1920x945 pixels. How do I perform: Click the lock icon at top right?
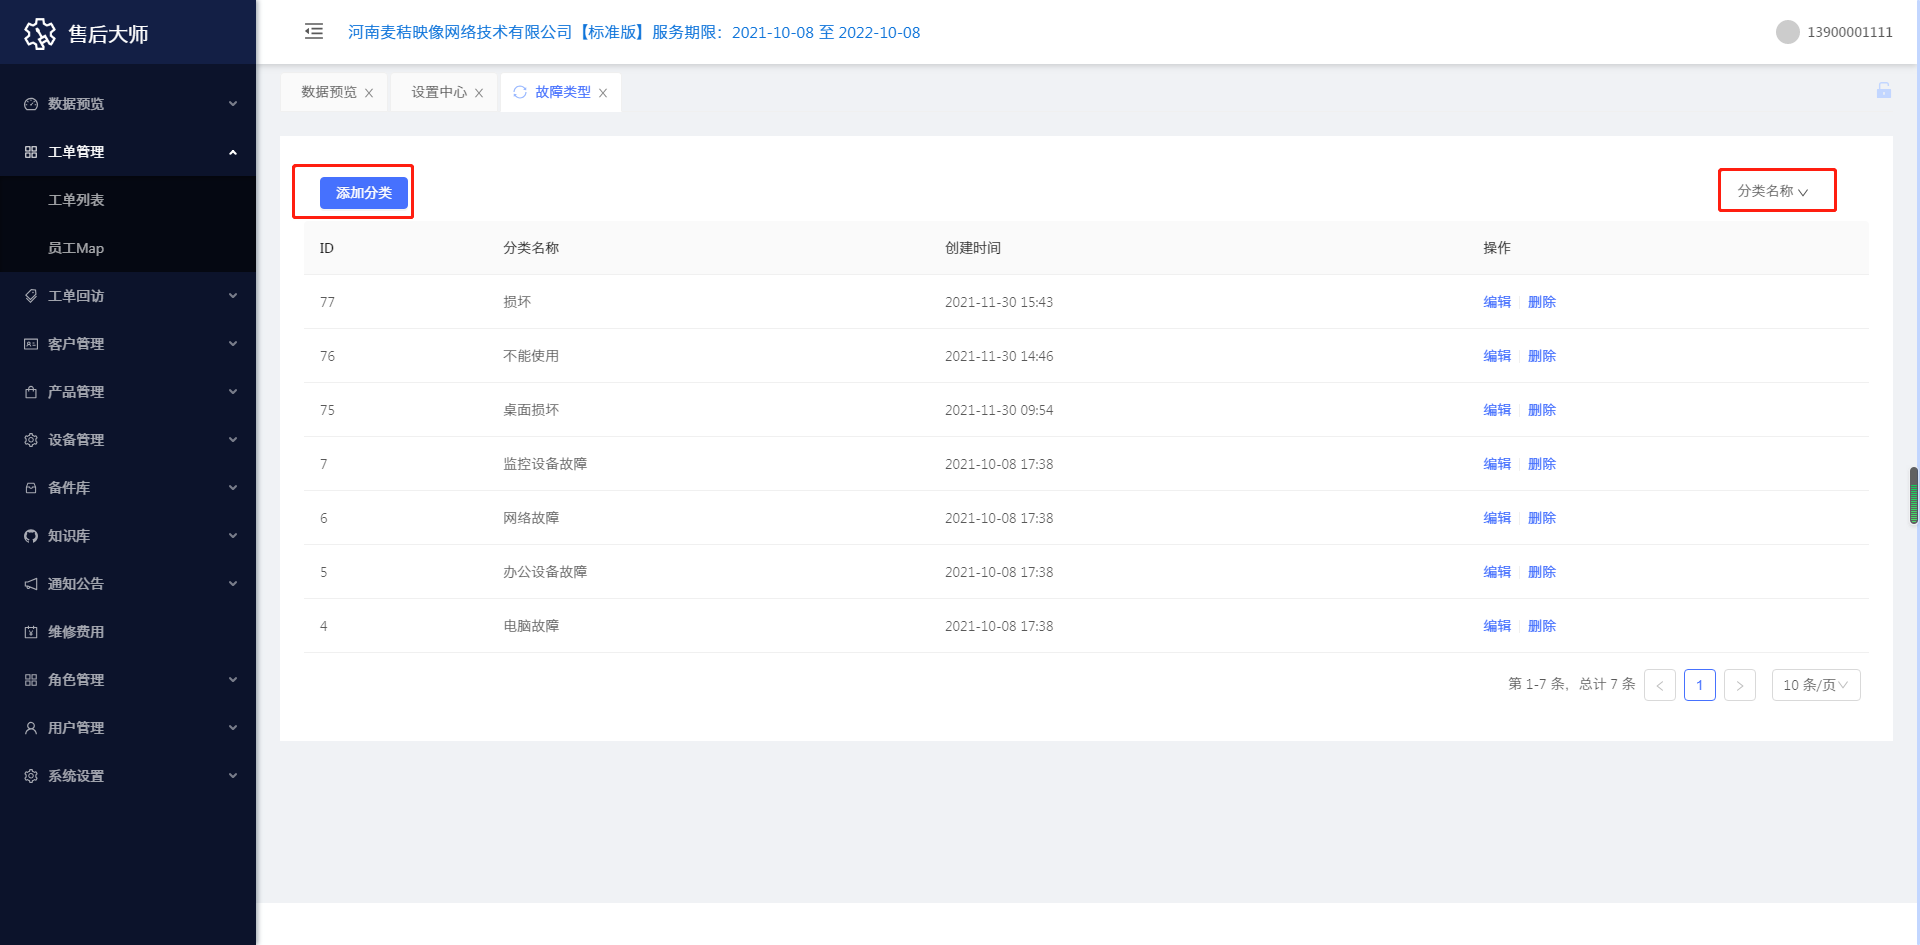tap(1883, 91)
